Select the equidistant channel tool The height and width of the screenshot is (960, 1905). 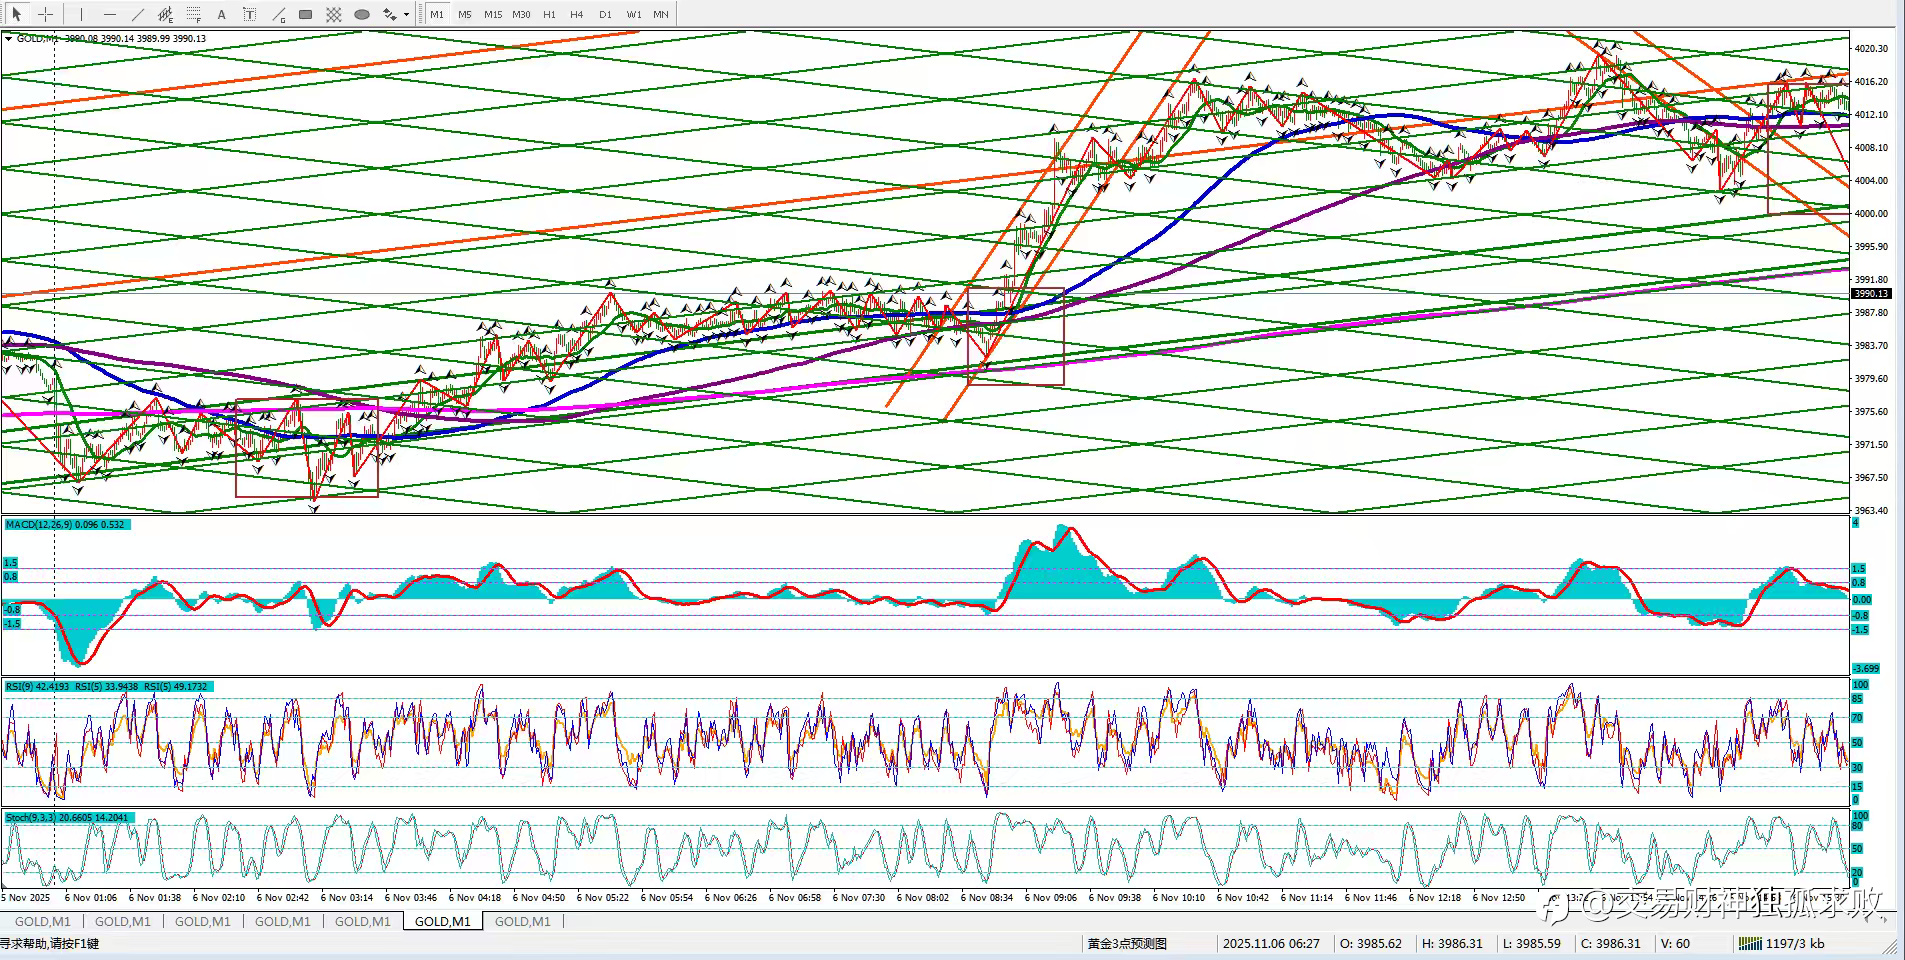[x=166, y=14]
